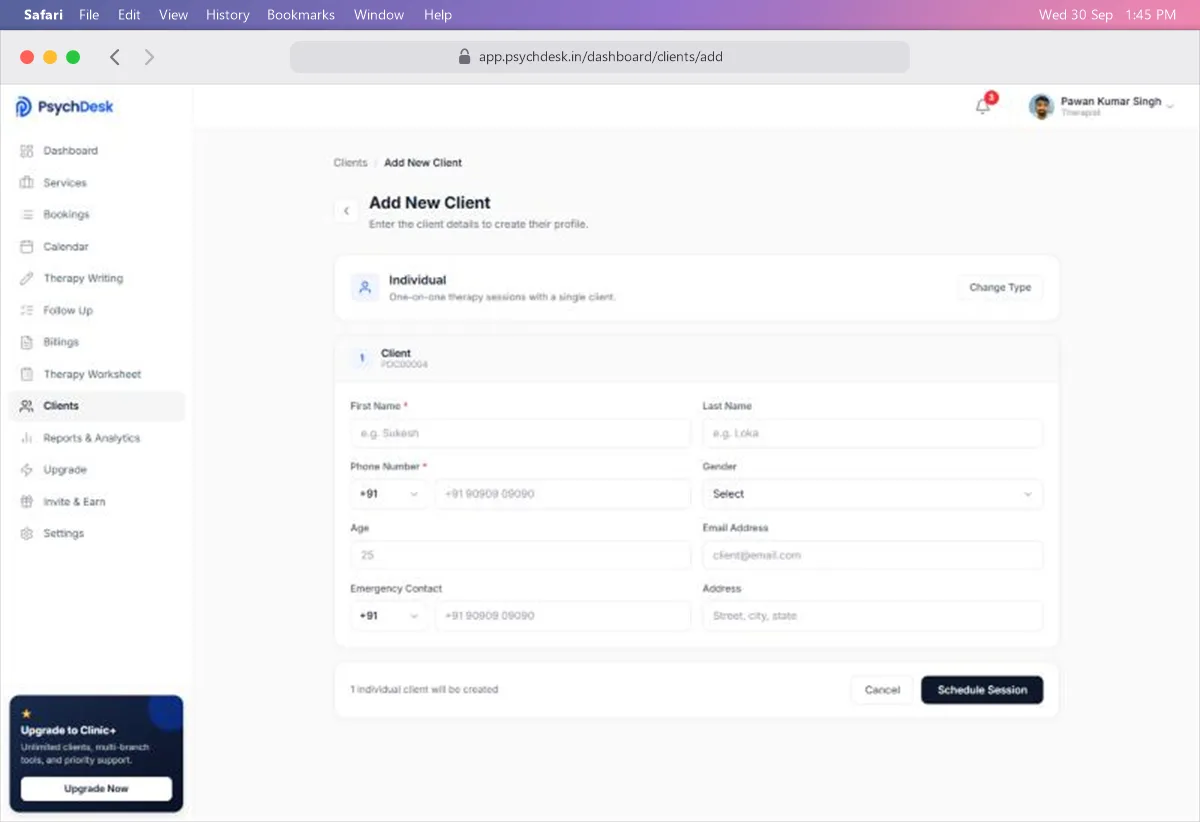Go to Clients breadcrumb link

click(351, 163)
